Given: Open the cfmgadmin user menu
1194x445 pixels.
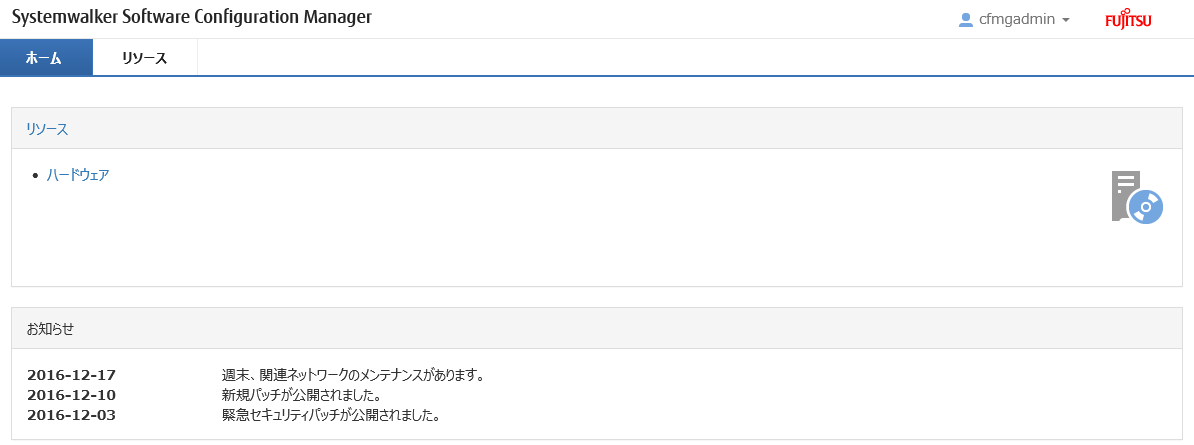Looking at the screenshot, I should click(x=1014, y=20).
